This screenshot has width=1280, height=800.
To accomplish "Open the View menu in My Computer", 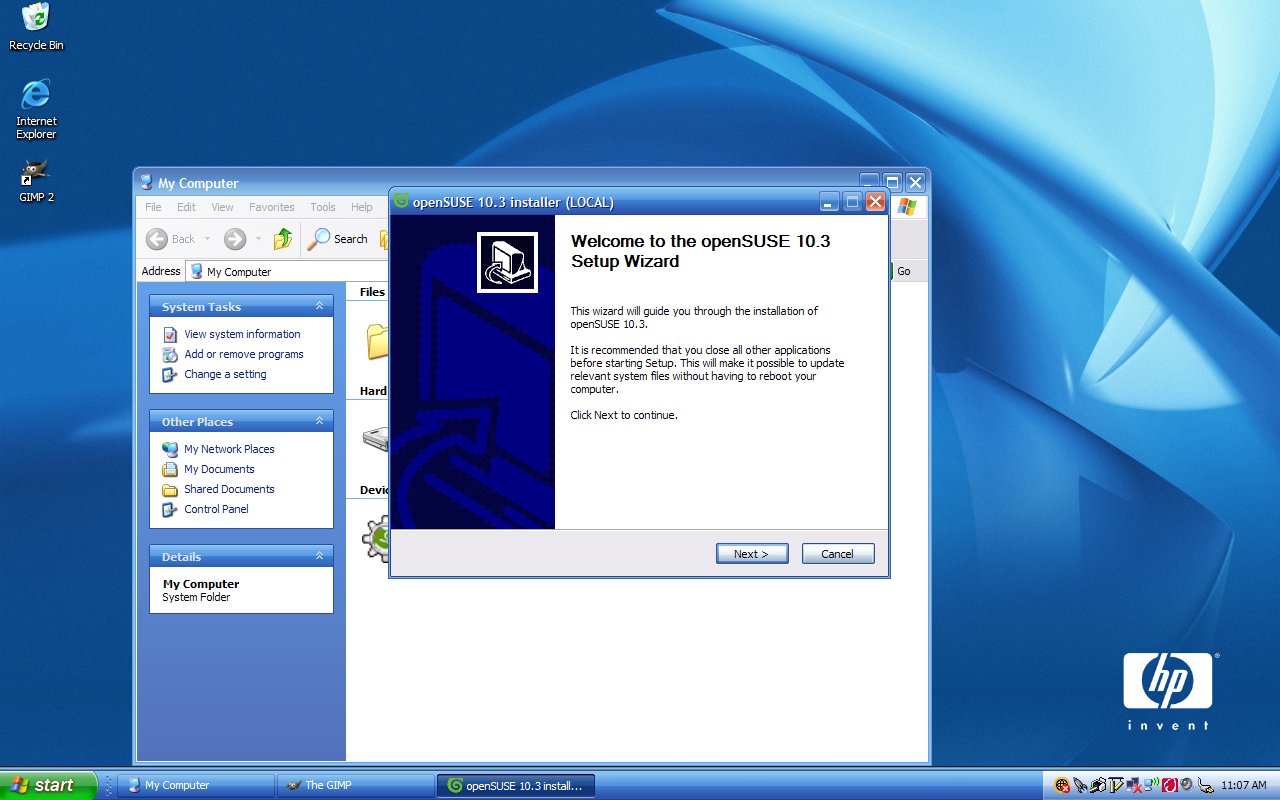I will point(222,207).
